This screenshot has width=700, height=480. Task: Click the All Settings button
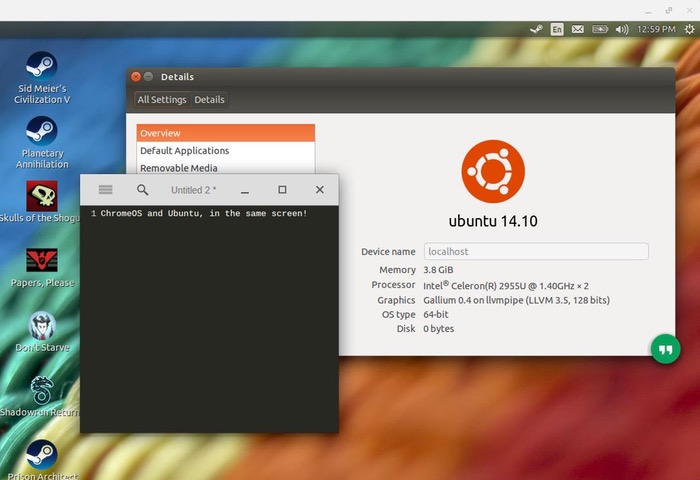pyautogui.click(x=162, y=100)
